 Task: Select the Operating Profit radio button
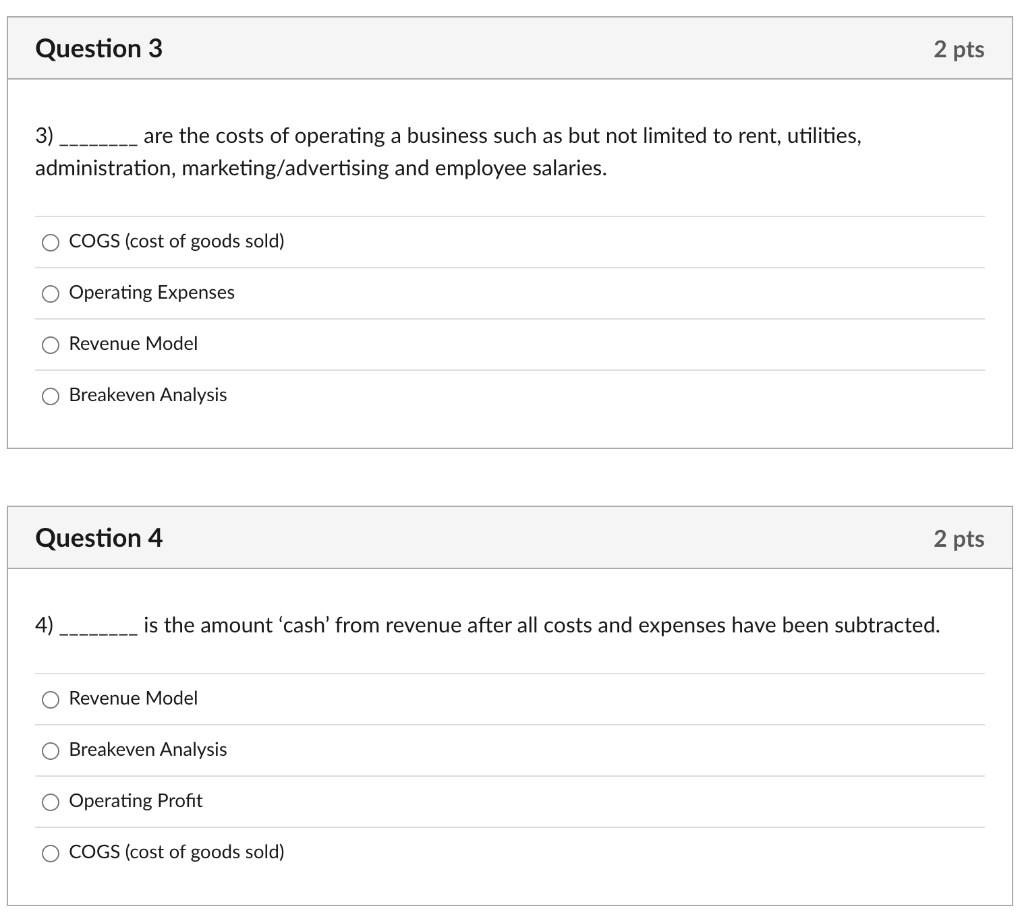pos(50,801)
